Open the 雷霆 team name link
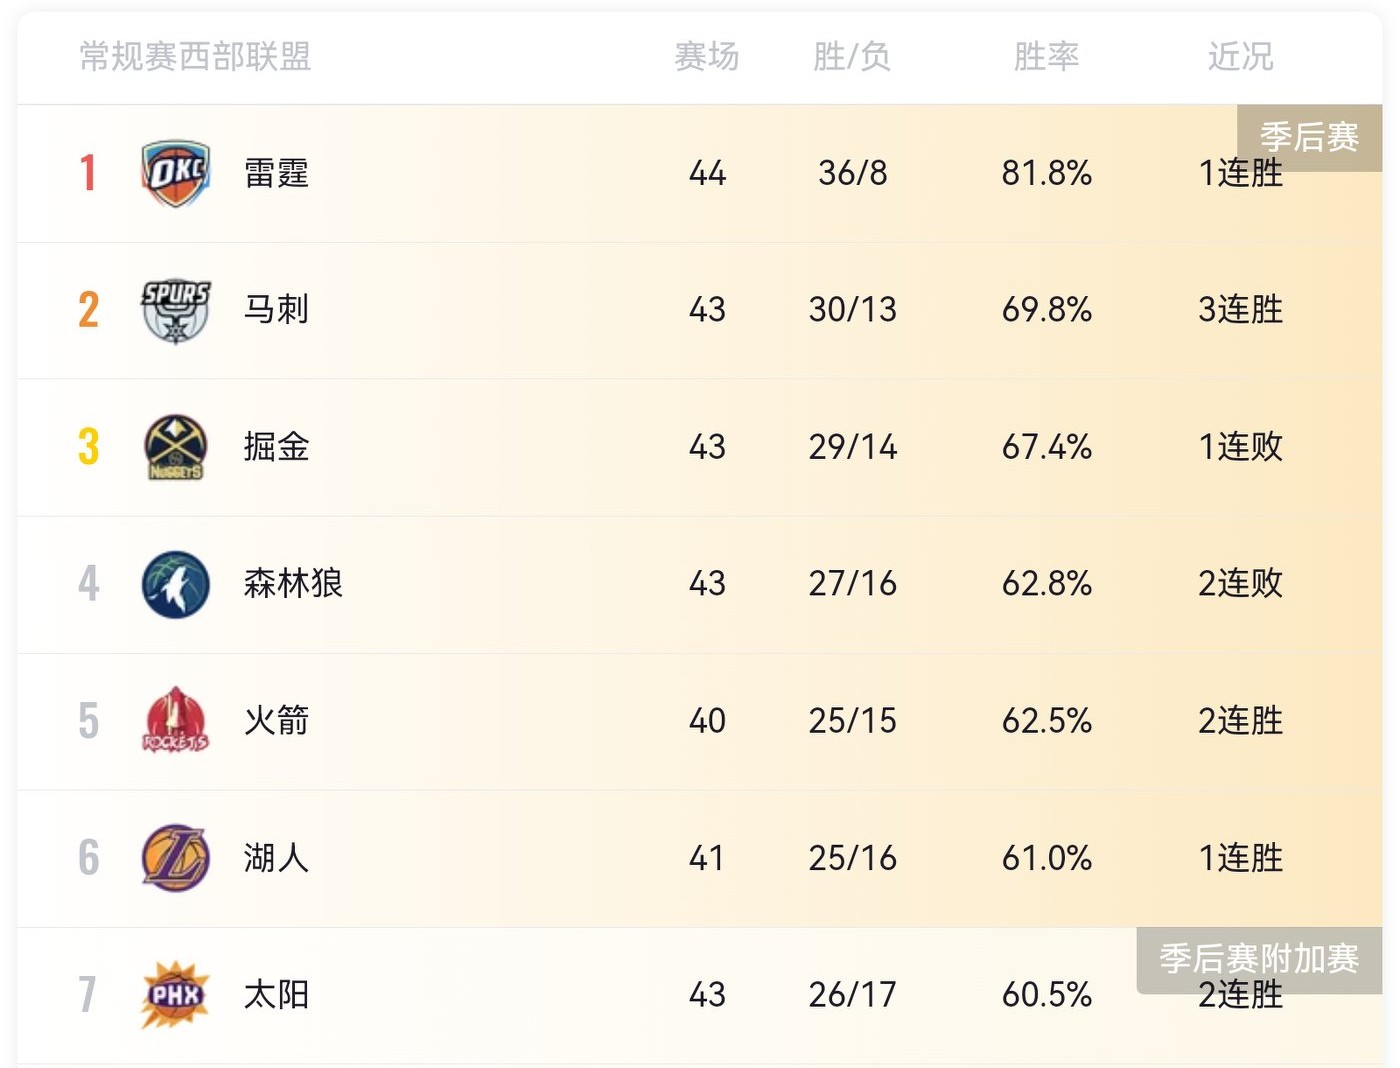The image size is (1400, 1068). pos(276,173)
